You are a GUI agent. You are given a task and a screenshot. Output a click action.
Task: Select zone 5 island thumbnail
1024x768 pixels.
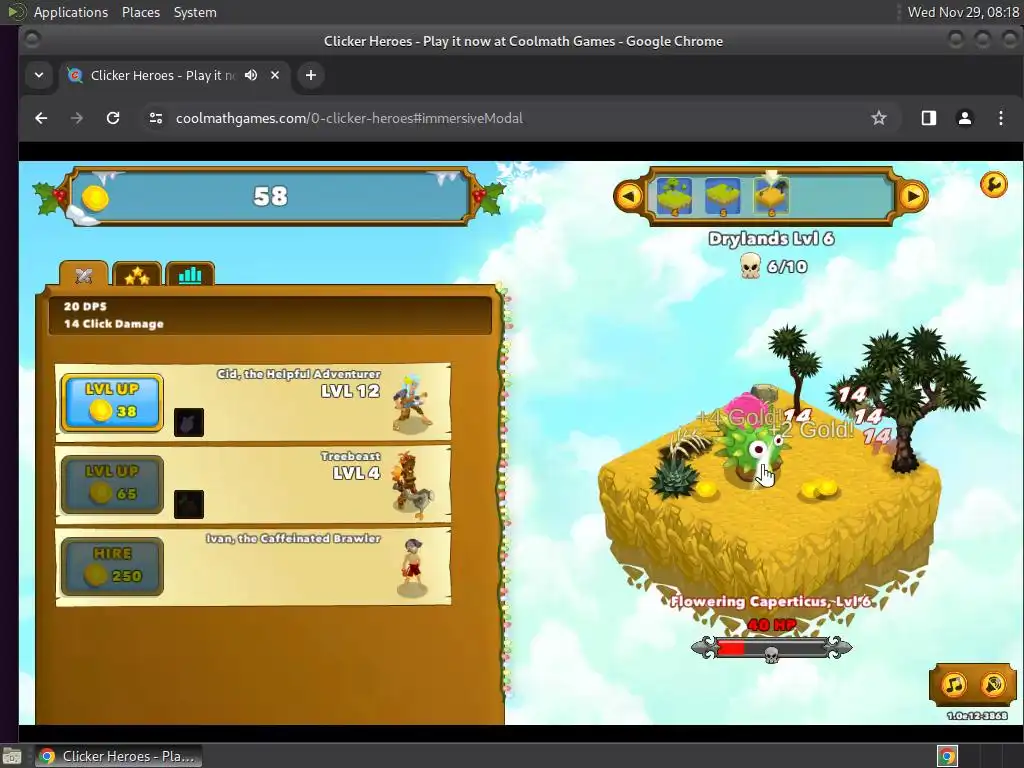point(722,196)
